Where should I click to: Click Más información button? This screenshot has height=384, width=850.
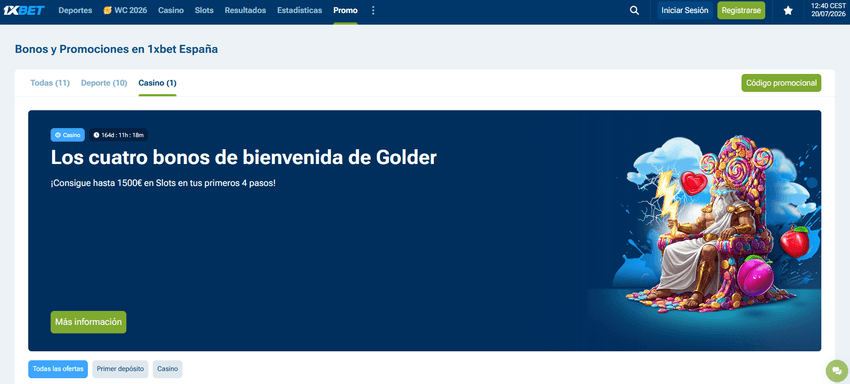coord(88,322)
